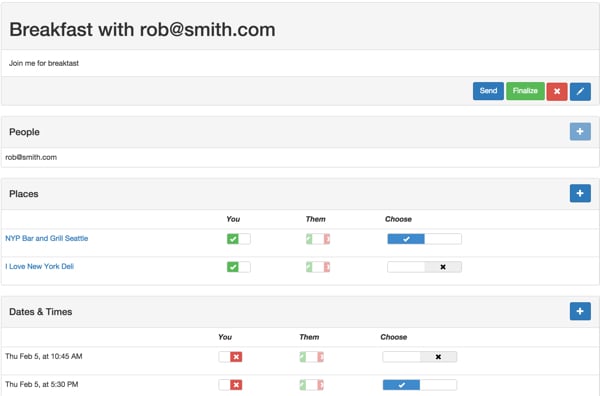Viewport: 600px width, 396px height.
Task: Click the People section heading
Action: [24, 132]
